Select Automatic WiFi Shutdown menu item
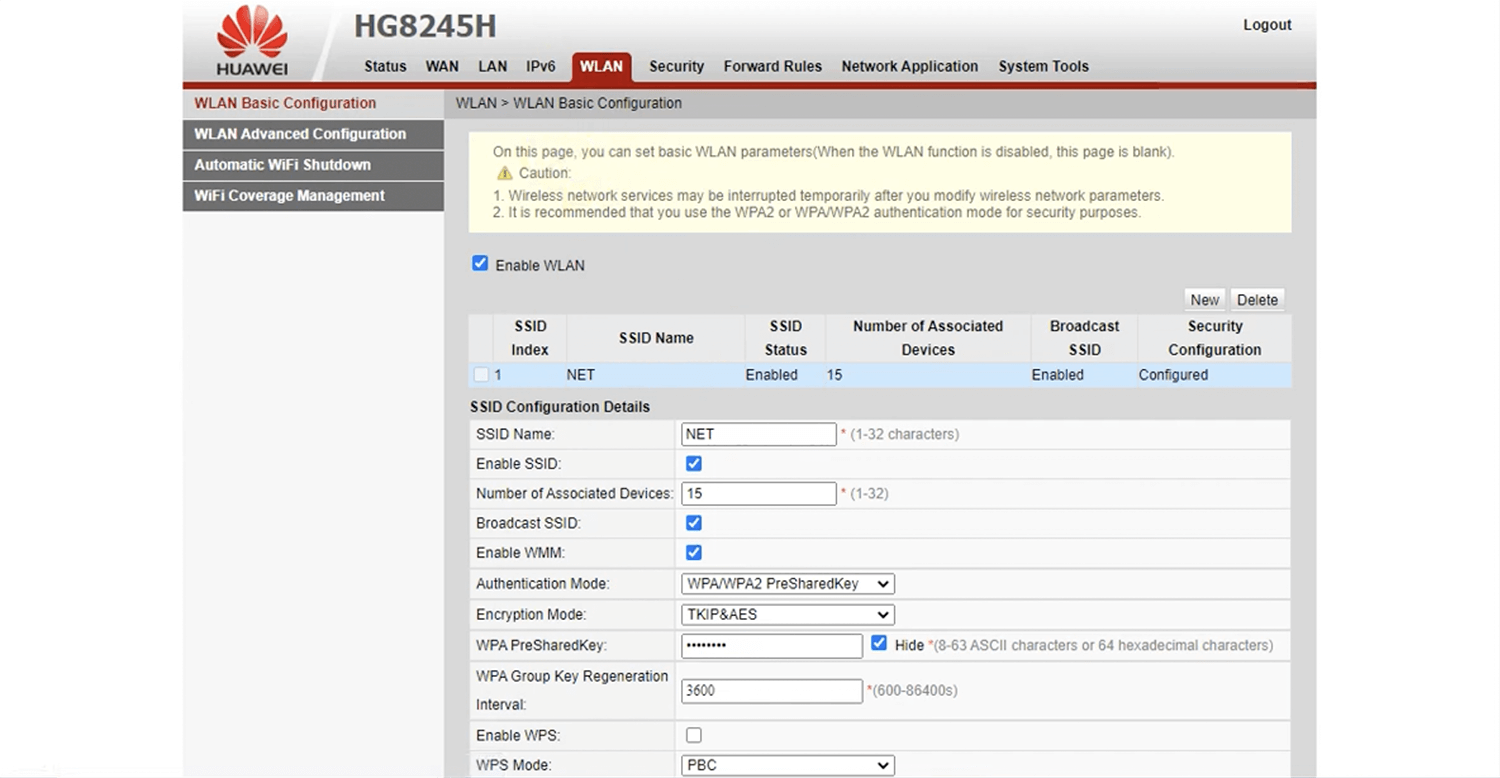Image resolution: width=1500 pixels, height=778 pixels. click(282, 165)
